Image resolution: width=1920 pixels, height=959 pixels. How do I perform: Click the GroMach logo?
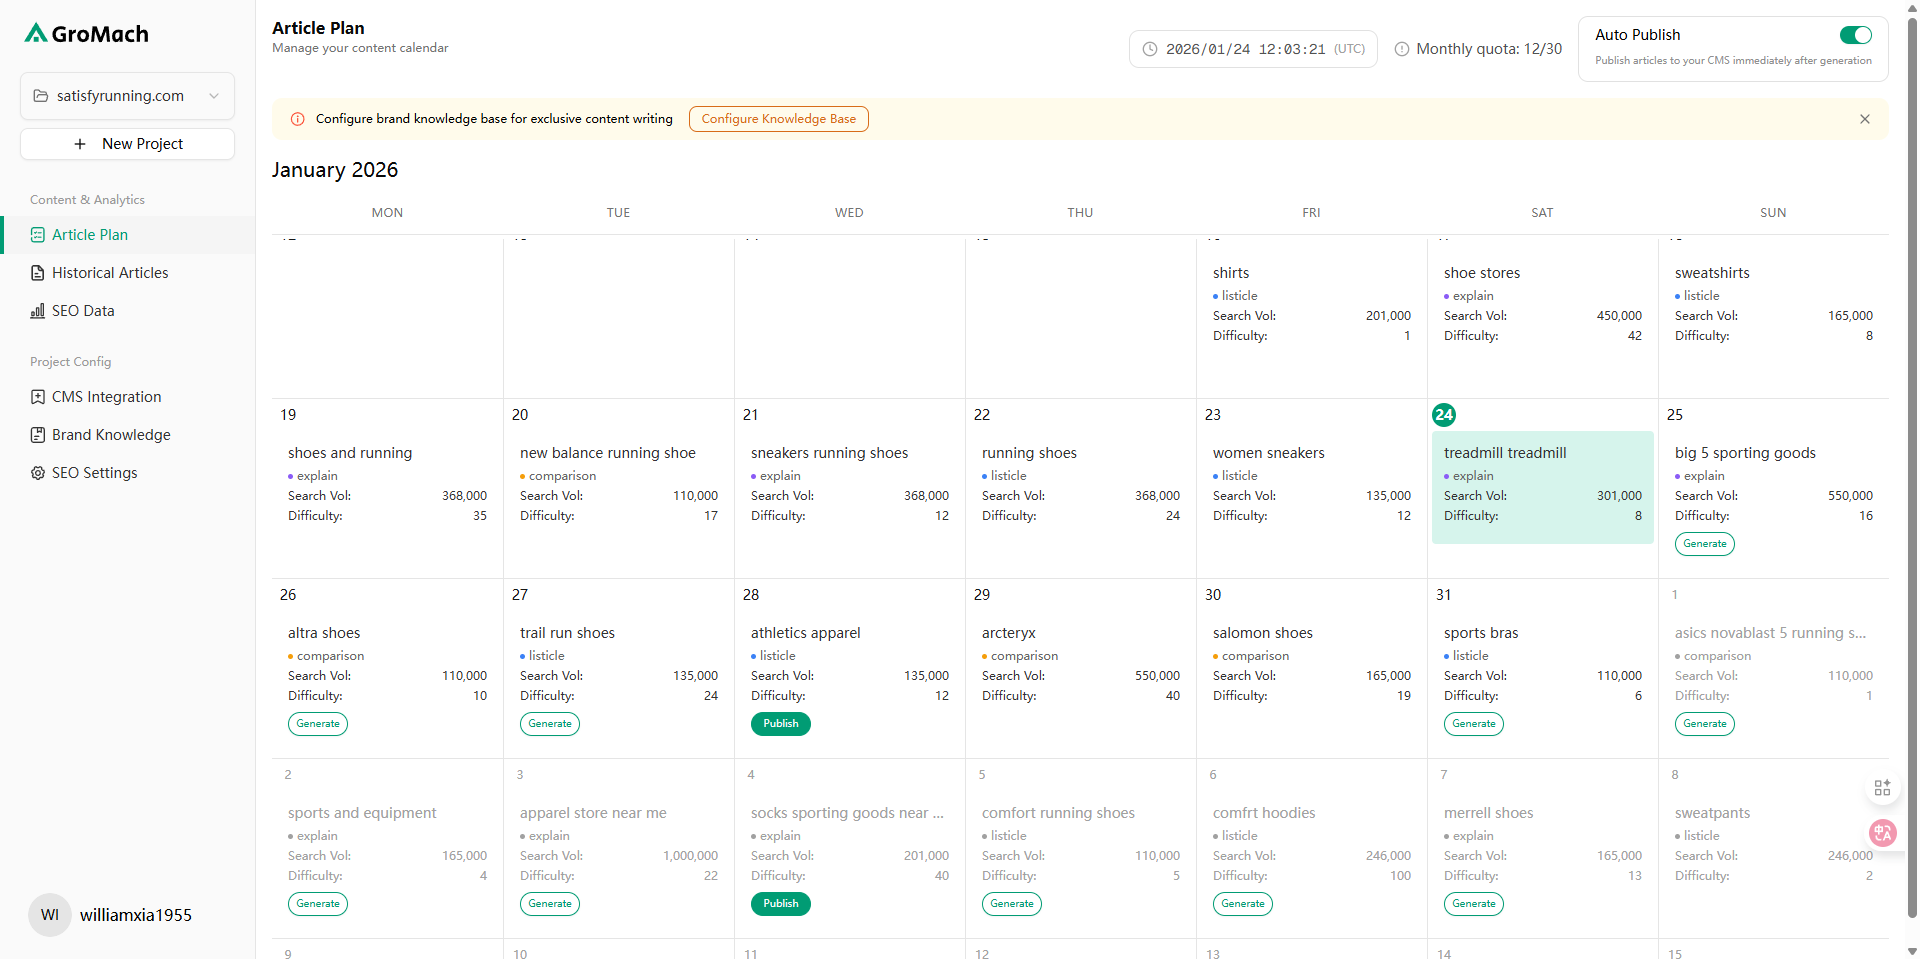pos(86,33)
